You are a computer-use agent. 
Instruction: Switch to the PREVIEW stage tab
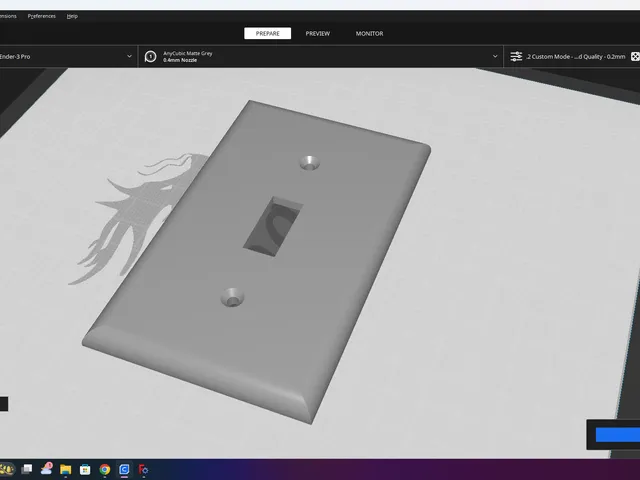tap(318, 33)
